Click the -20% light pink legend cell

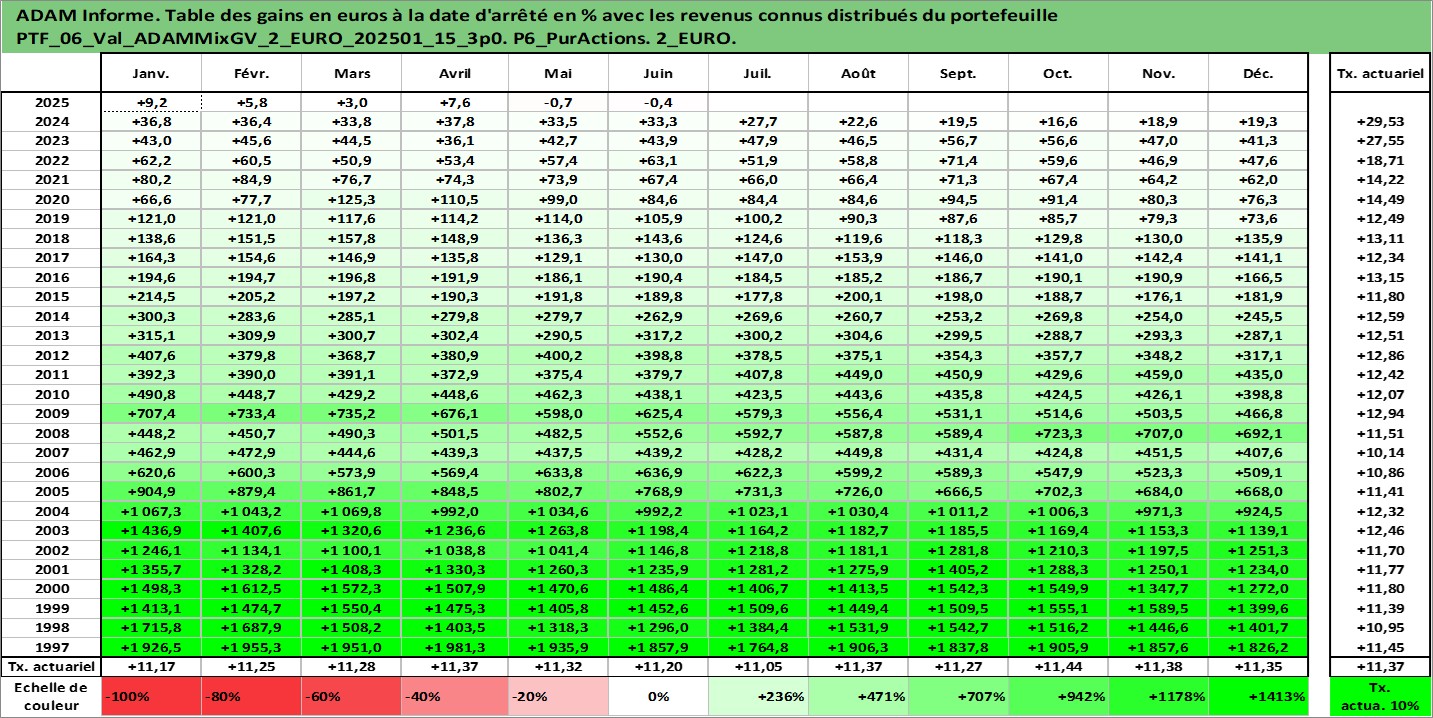pos(558,696)
